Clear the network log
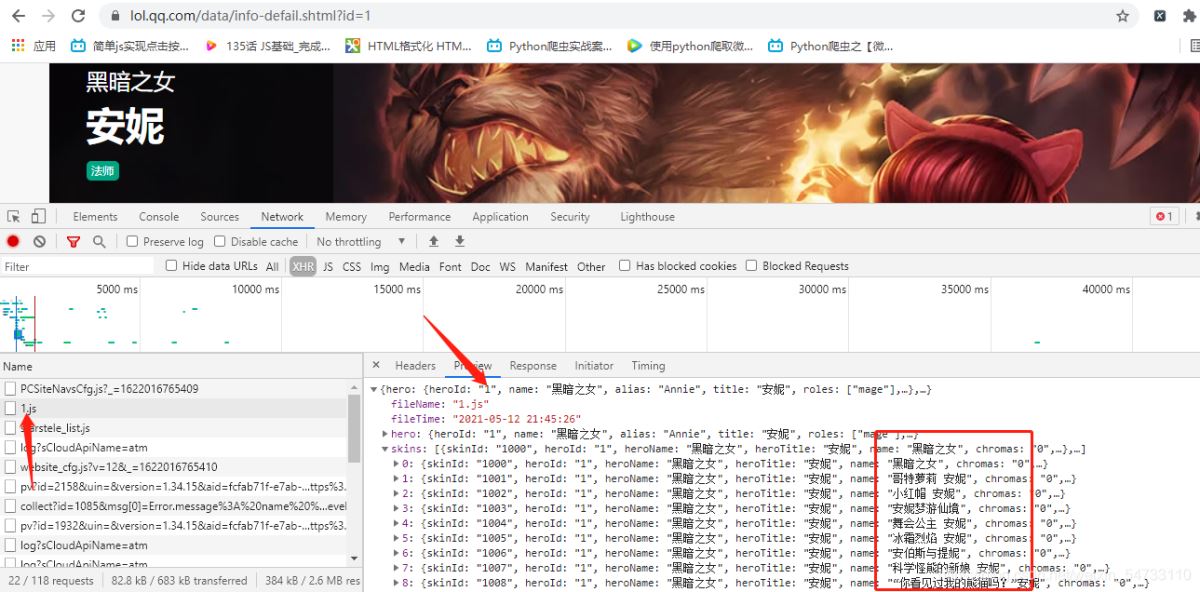Viewport: 1200px width, 592px height. (39, 241)
